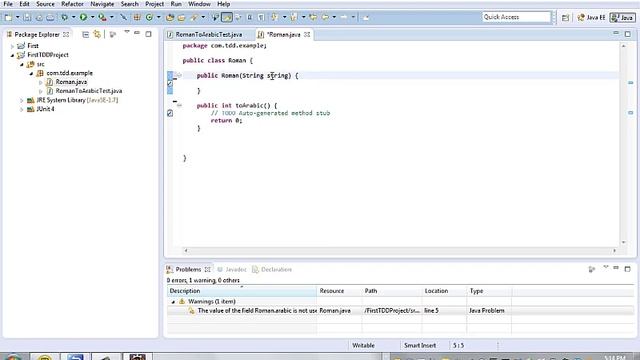Switch to the Java EE perspective

[x=591, y=18]
